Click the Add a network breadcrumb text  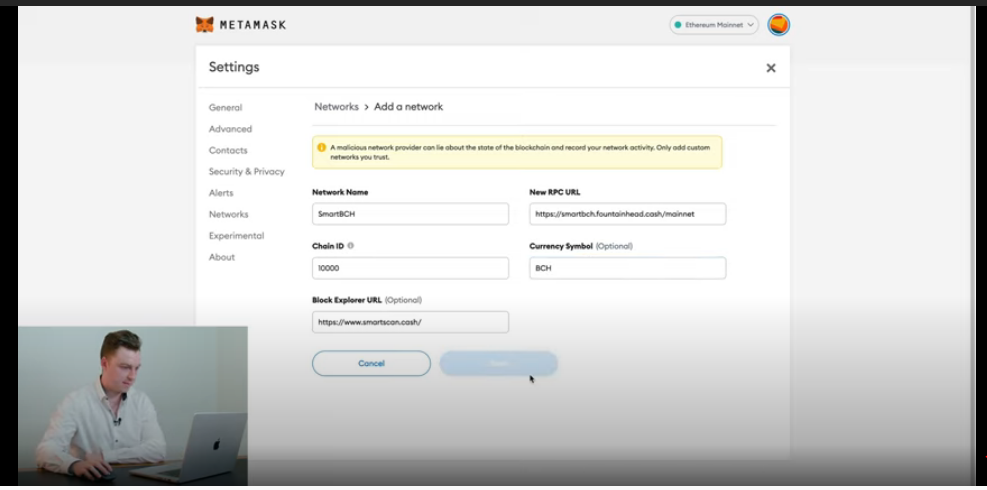[x=409, y=107]
